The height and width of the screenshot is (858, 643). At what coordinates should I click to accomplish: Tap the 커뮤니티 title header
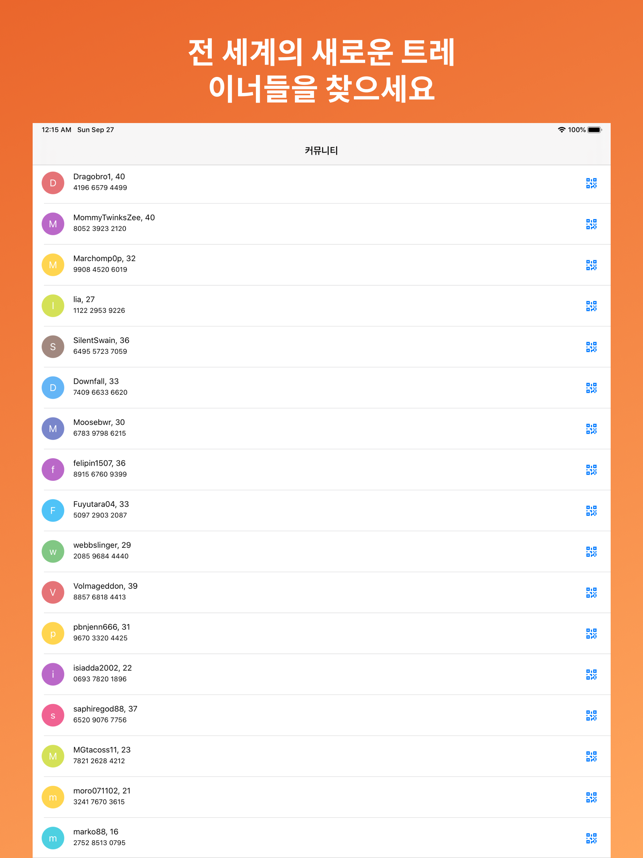tap(321, 150)
